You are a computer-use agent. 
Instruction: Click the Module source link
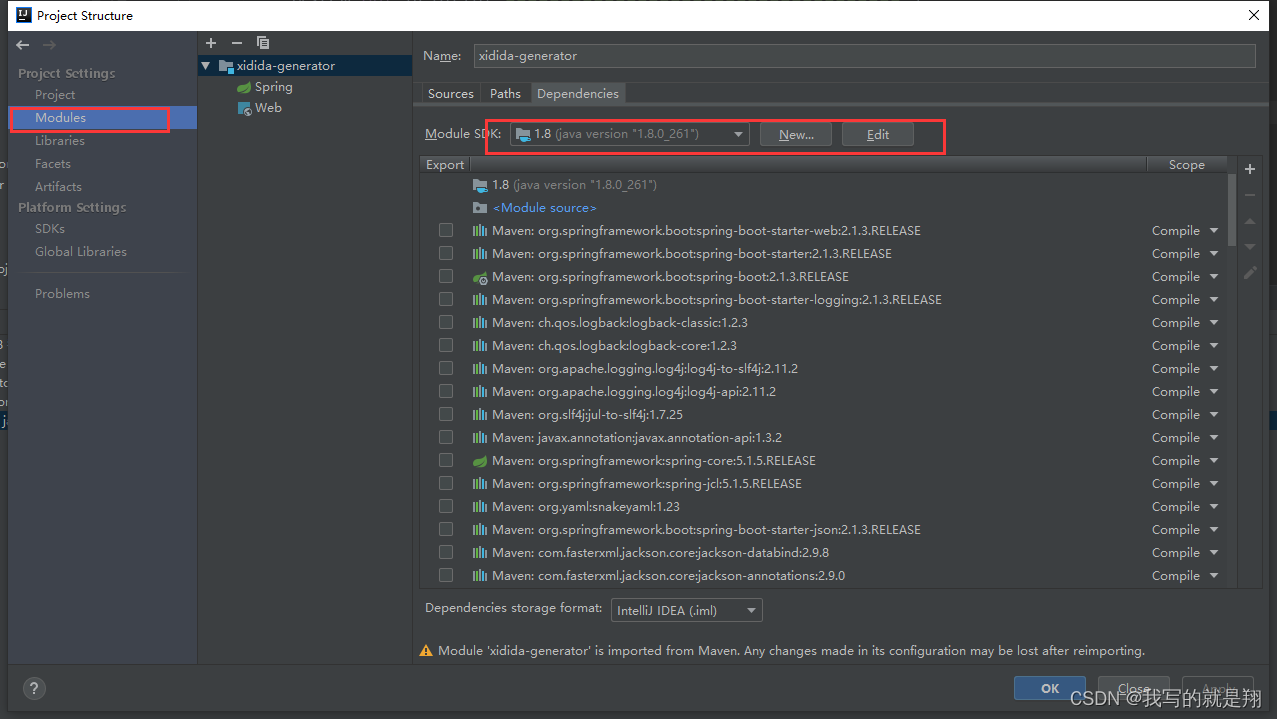545,208
